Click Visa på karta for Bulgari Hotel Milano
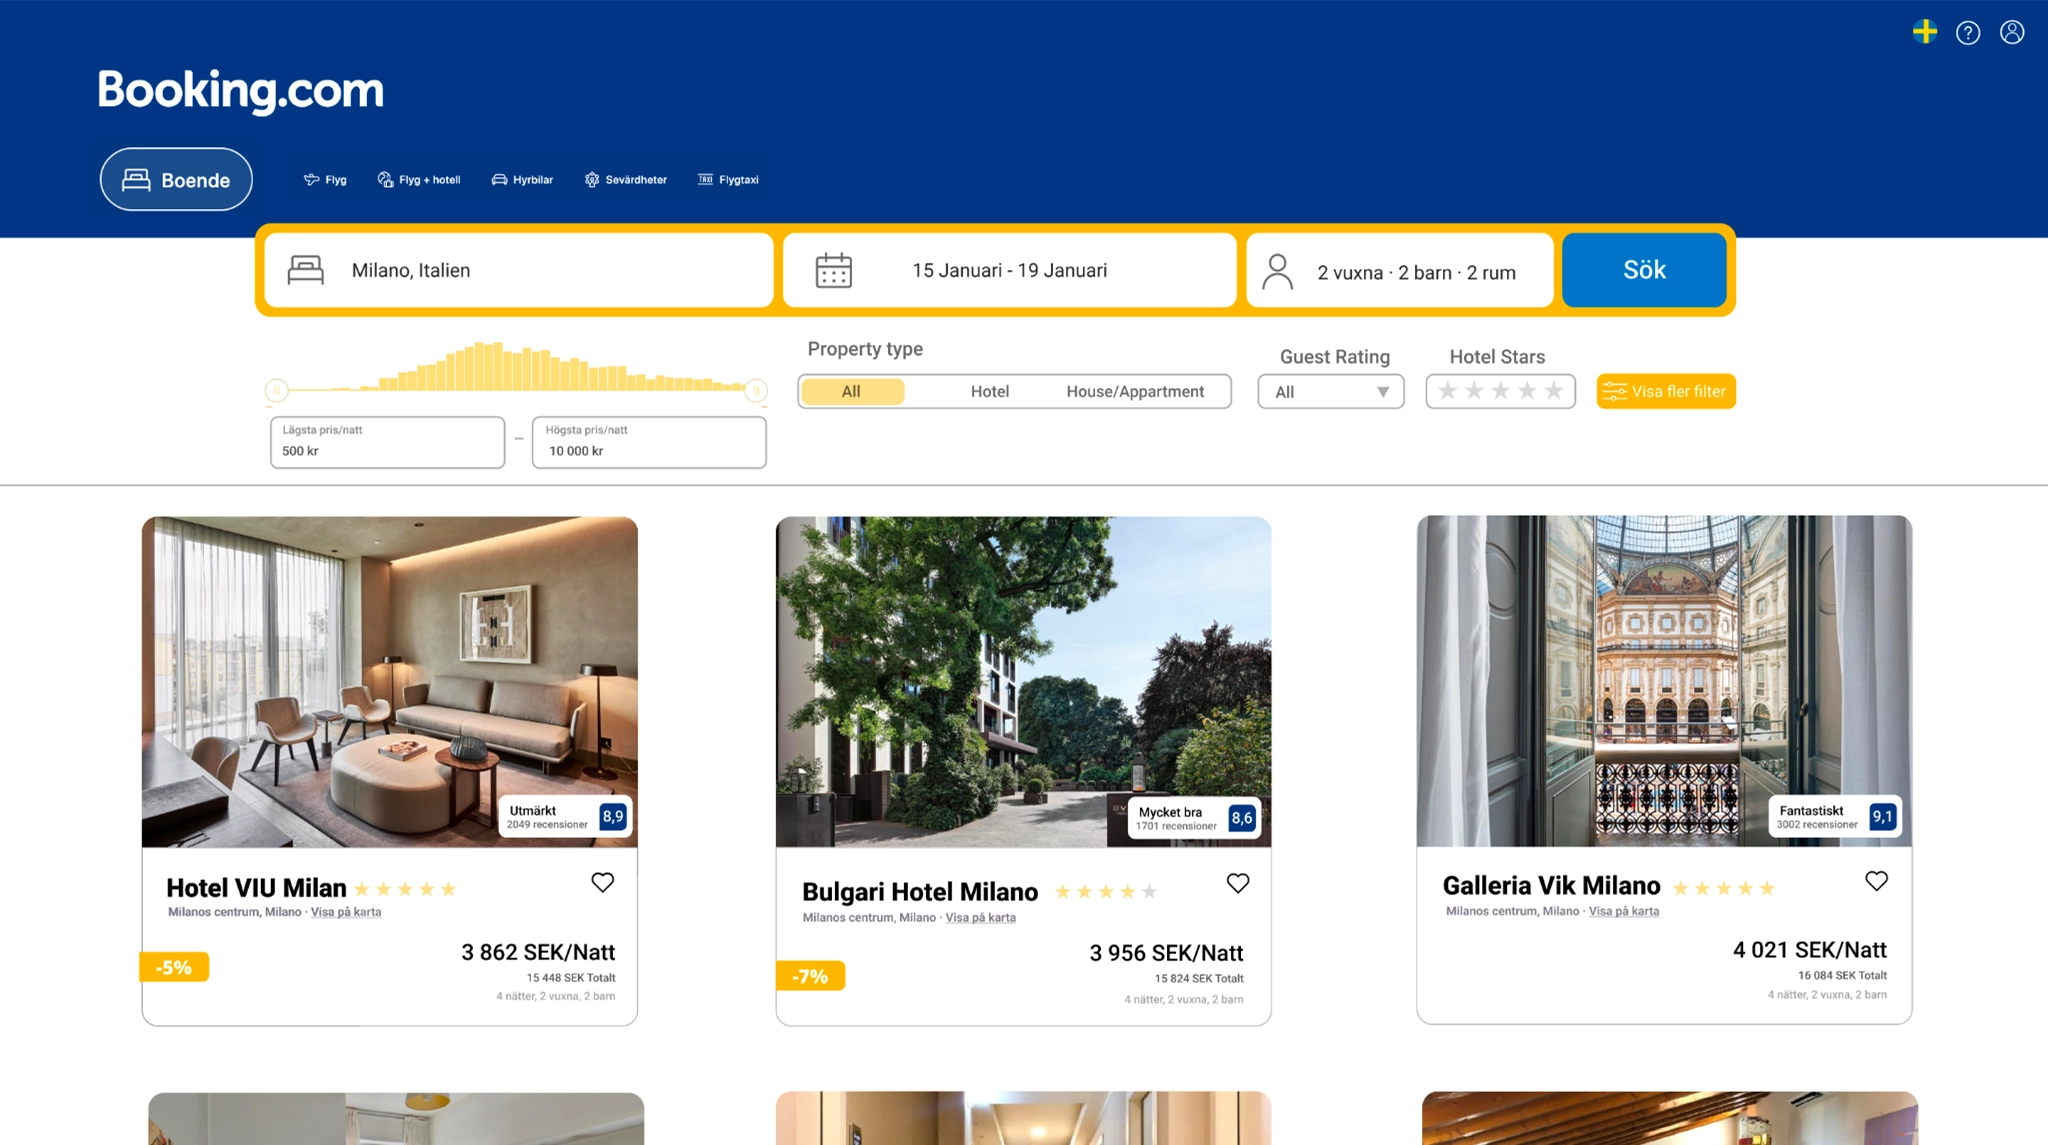The width and height of the screenshot is (2048, 1145). click(980, 918)
